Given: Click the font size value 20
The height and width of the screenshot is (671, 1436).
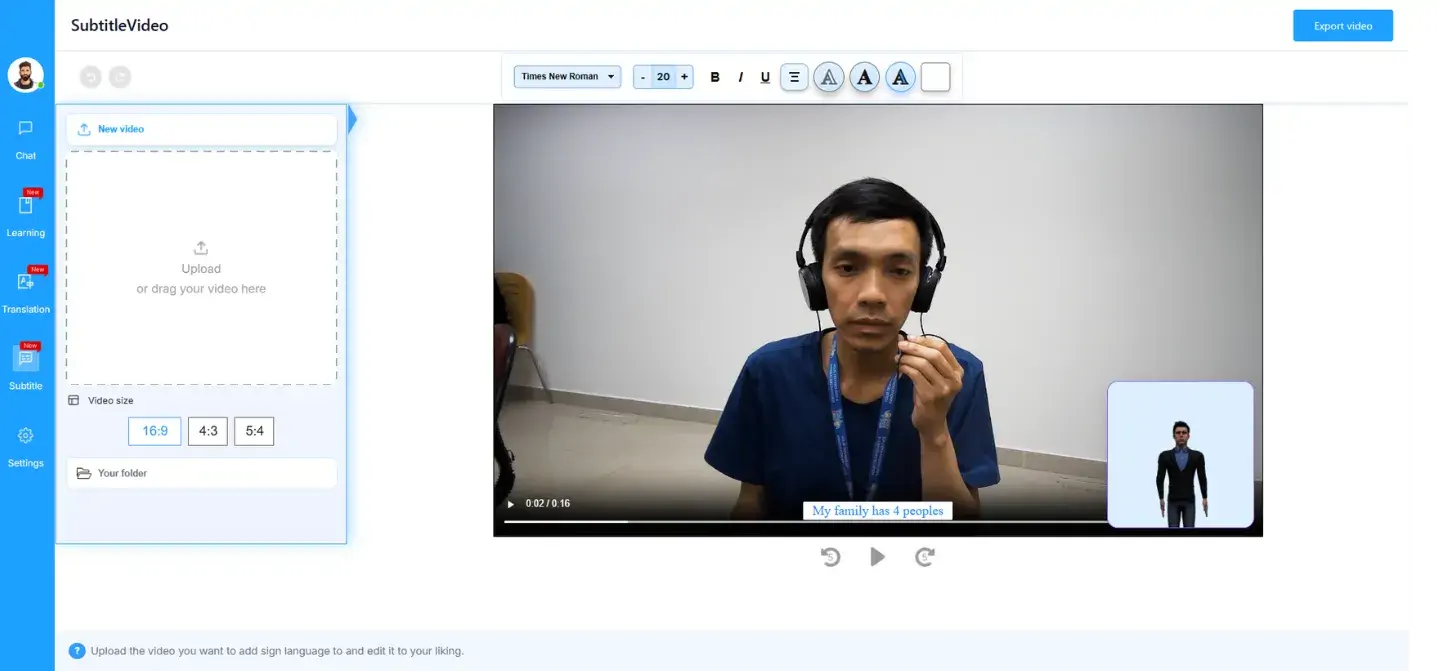Looking at the screenshot, I should click(663, 77).
